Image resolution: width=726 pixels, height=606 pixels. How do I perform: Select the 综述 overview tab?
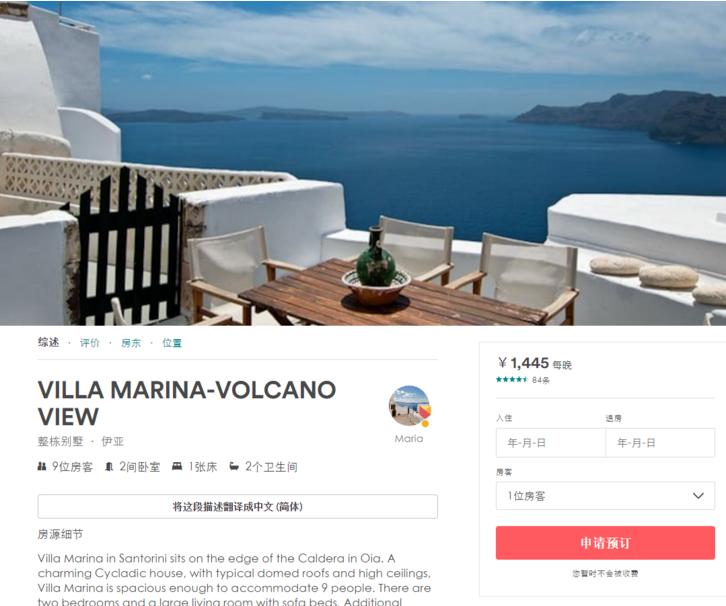49,343
